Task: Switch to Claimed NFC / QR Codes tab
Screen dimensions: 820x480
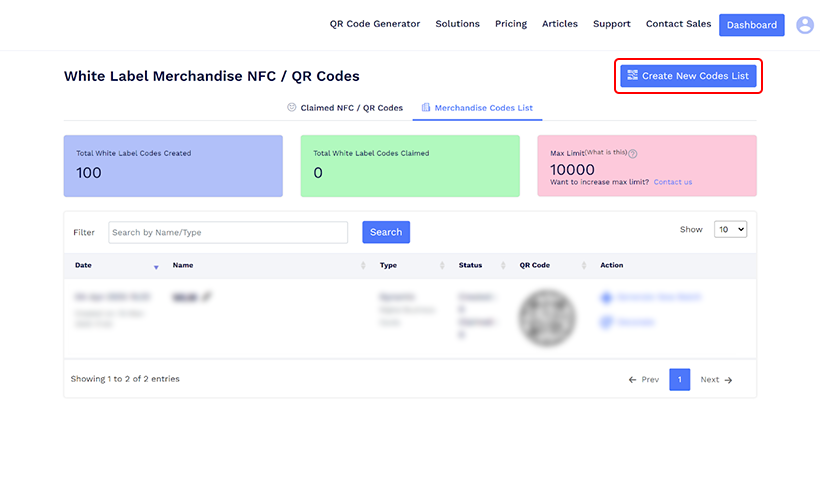Action: 344,108
